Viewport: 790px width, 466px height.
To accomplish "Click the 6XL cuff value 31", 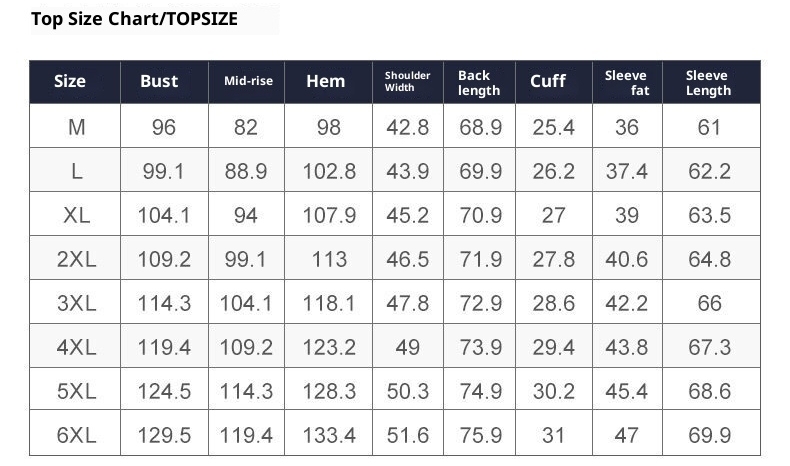I will tap(553, 435).
